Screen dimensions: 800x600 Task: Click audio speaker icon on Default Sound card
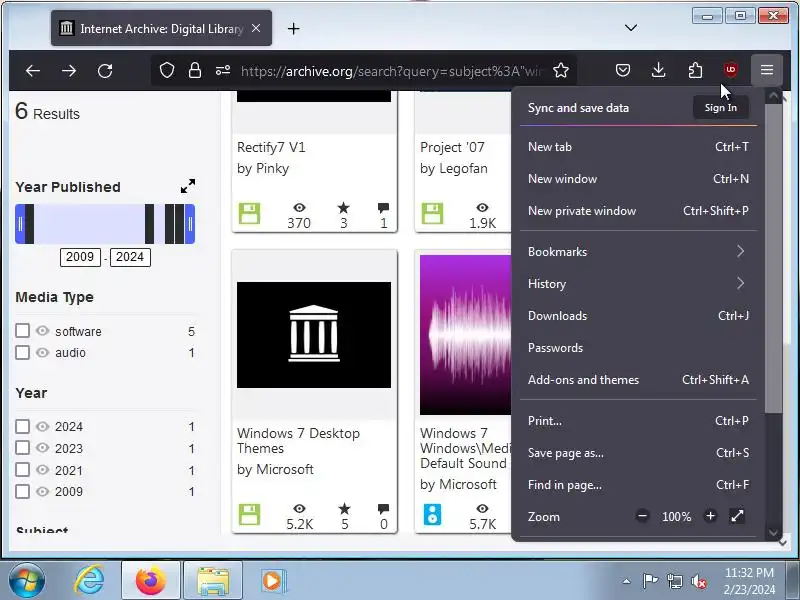pyautogui.click(x=432, y=514)
